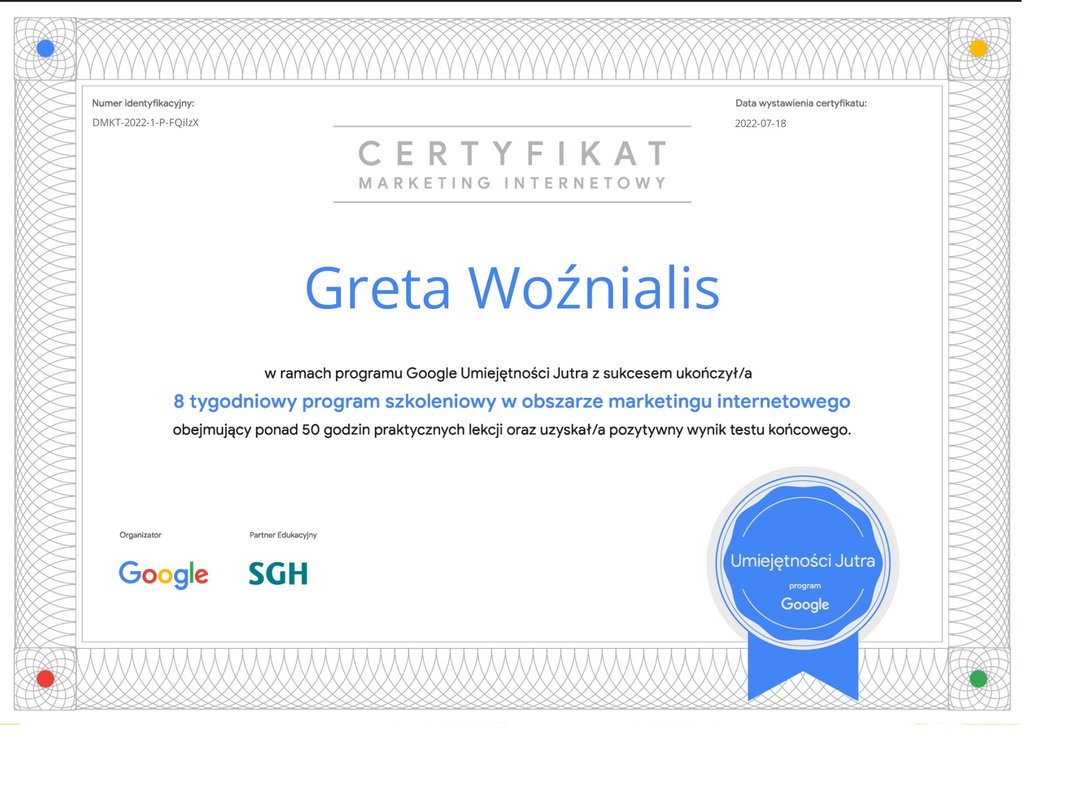Screen dimensions: 1080x795
Task: Click the white Google text inside the badge
Action: coord(804,604)
